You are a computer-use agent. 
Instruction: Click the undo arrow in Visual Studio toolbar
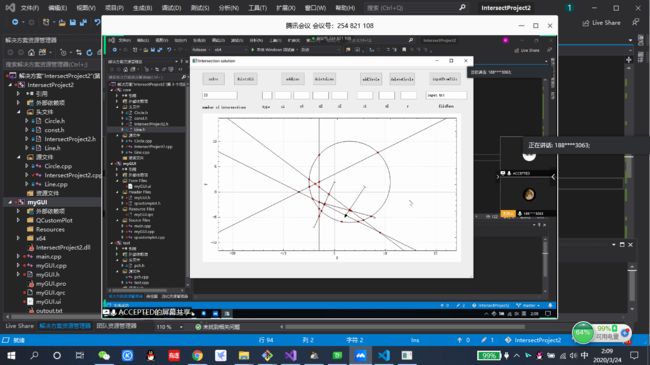click(97, 22)
